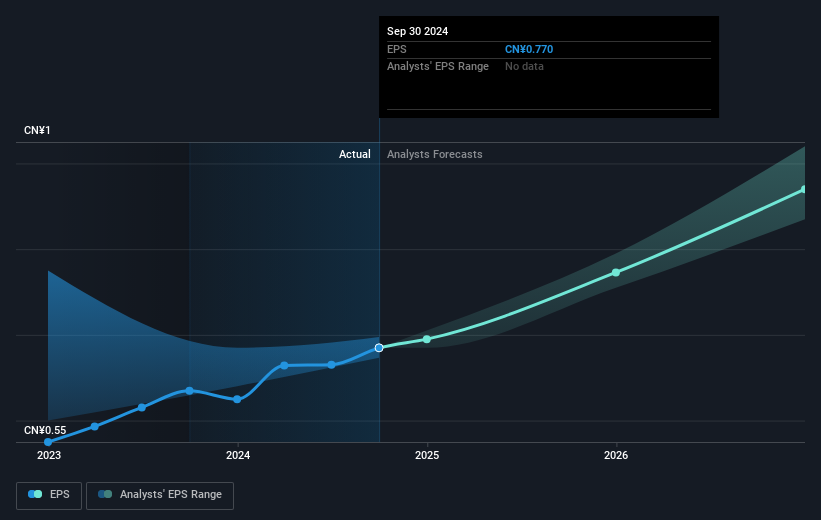Click the Actual section label
821x520 pixels.
click(x=354, y=154)
